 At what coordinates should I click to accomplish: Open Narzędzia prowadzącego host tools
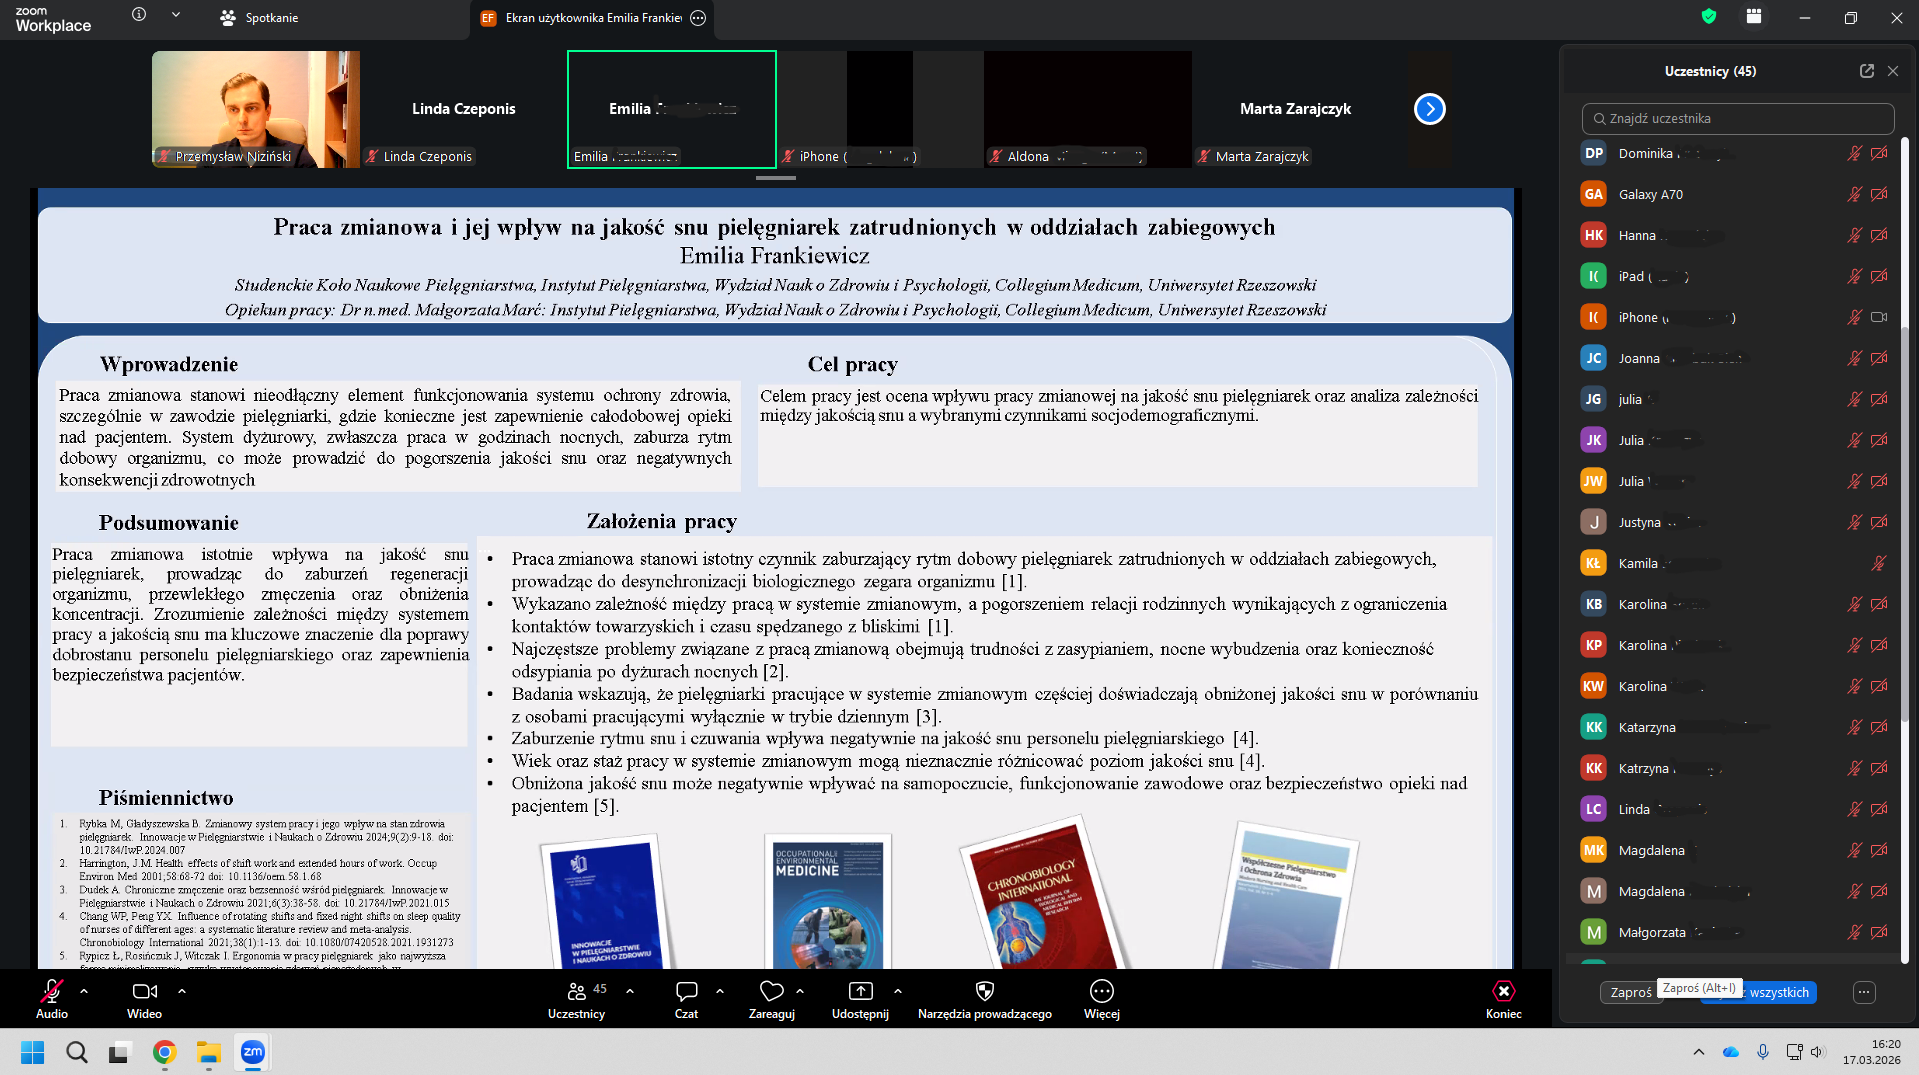pos(984,992)
